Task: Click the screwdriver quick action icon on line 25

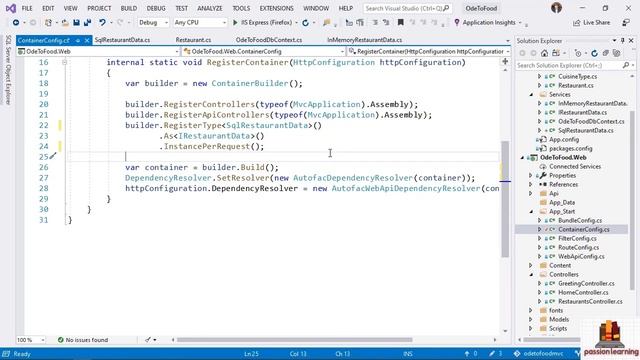Action: pos(53,156)
